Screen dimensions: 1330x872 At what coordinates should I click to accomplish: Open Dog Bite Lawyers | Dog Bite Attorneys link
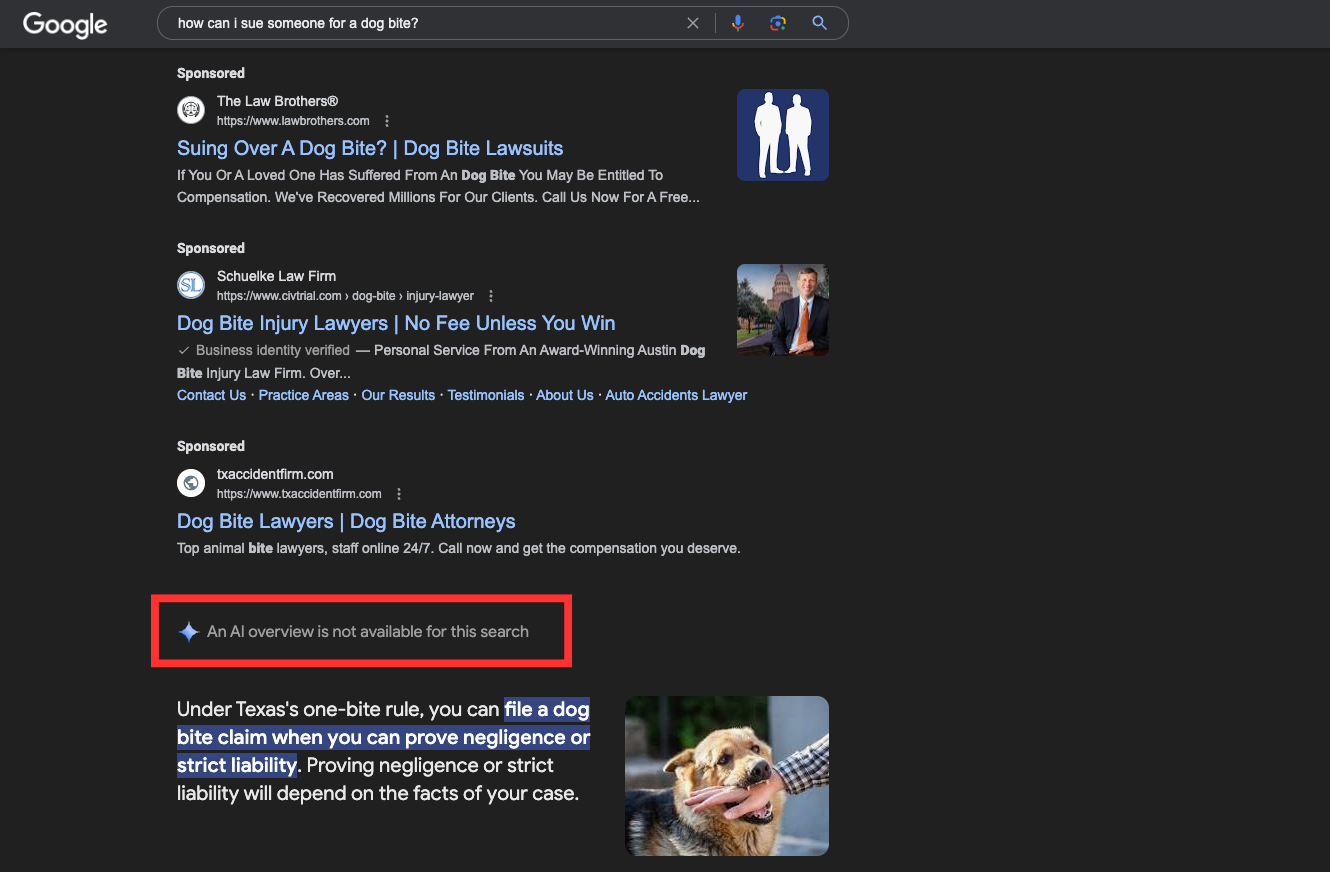346,521
